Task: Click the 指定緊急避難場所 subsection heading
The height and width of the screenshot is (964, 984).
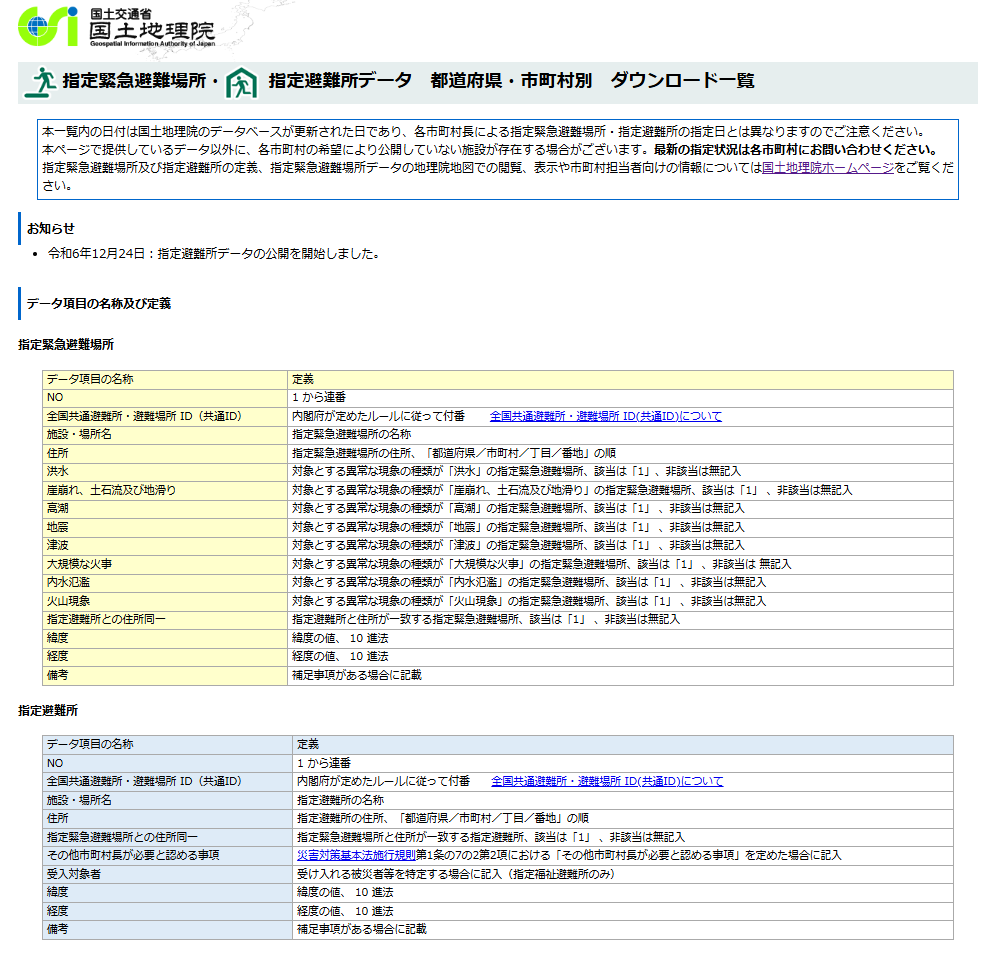Action: pyautogui.click(x=66, y=345)
